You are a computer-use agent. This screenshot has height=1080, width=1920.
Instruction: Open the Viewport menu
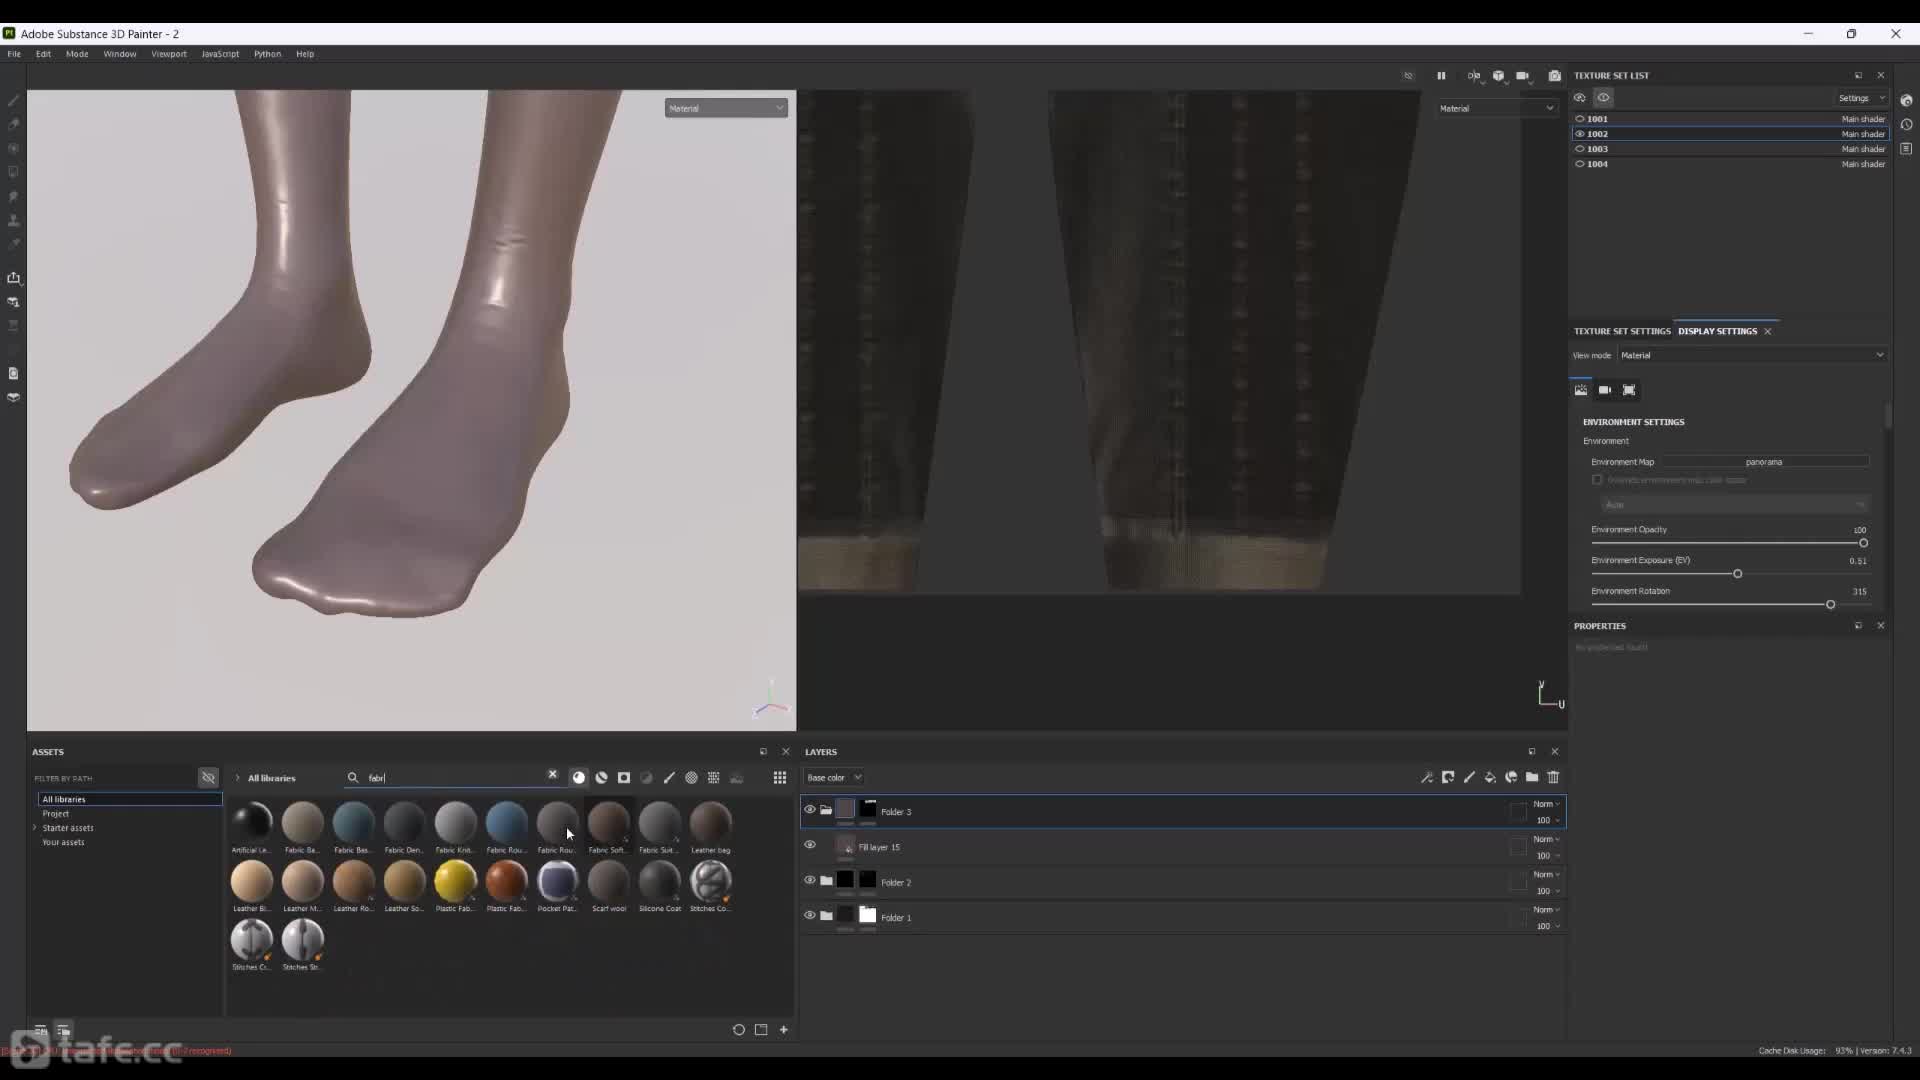point(169,54)
